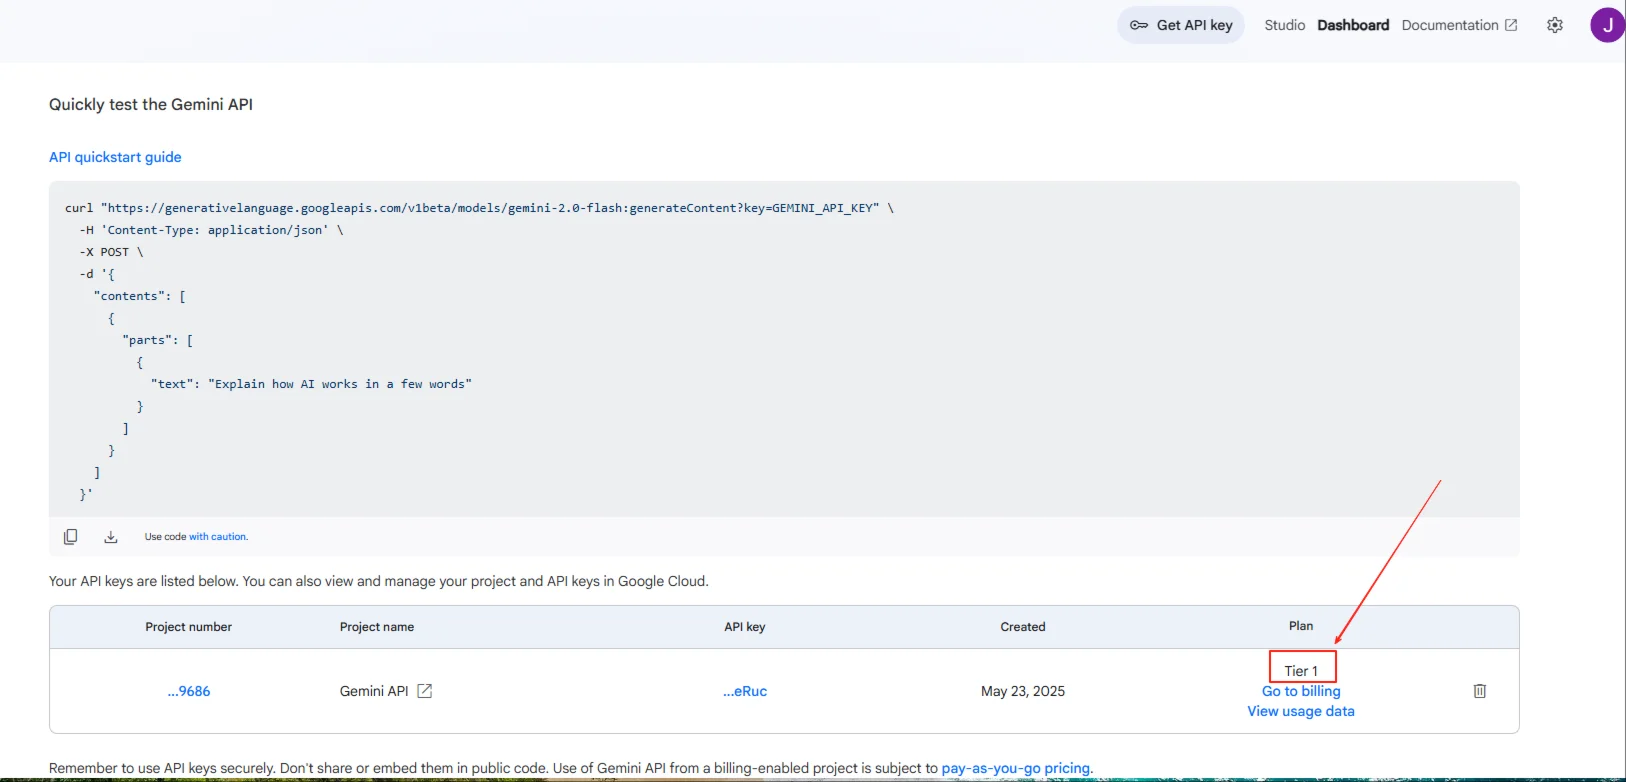Screen dimensions: 1626x782
Task: Delete the ...eRuc API key
Action: [x=1480, y=691]
